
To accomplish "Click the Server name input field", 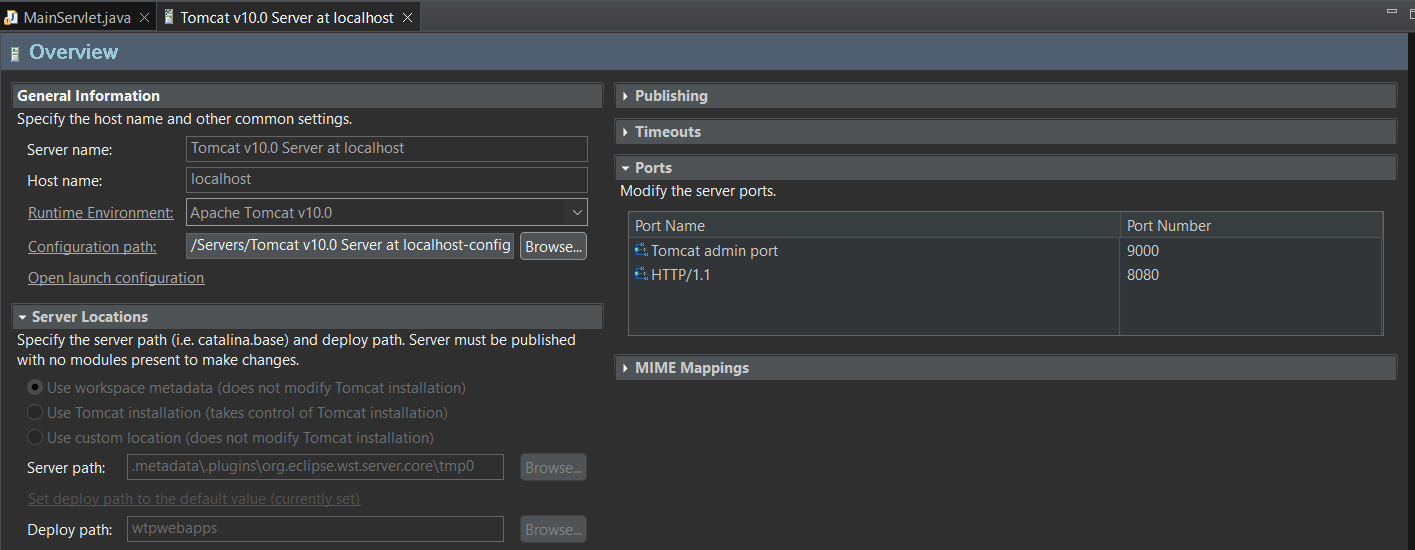I will click(x=386, y=148).
